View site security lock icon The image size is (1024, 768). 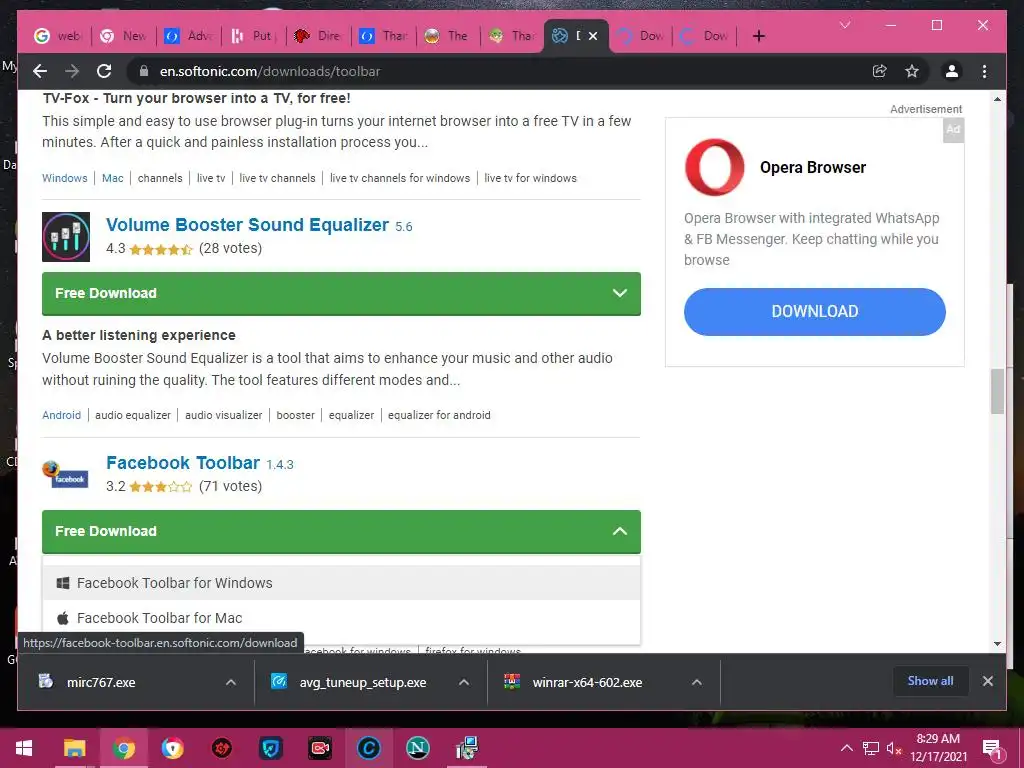144,71
